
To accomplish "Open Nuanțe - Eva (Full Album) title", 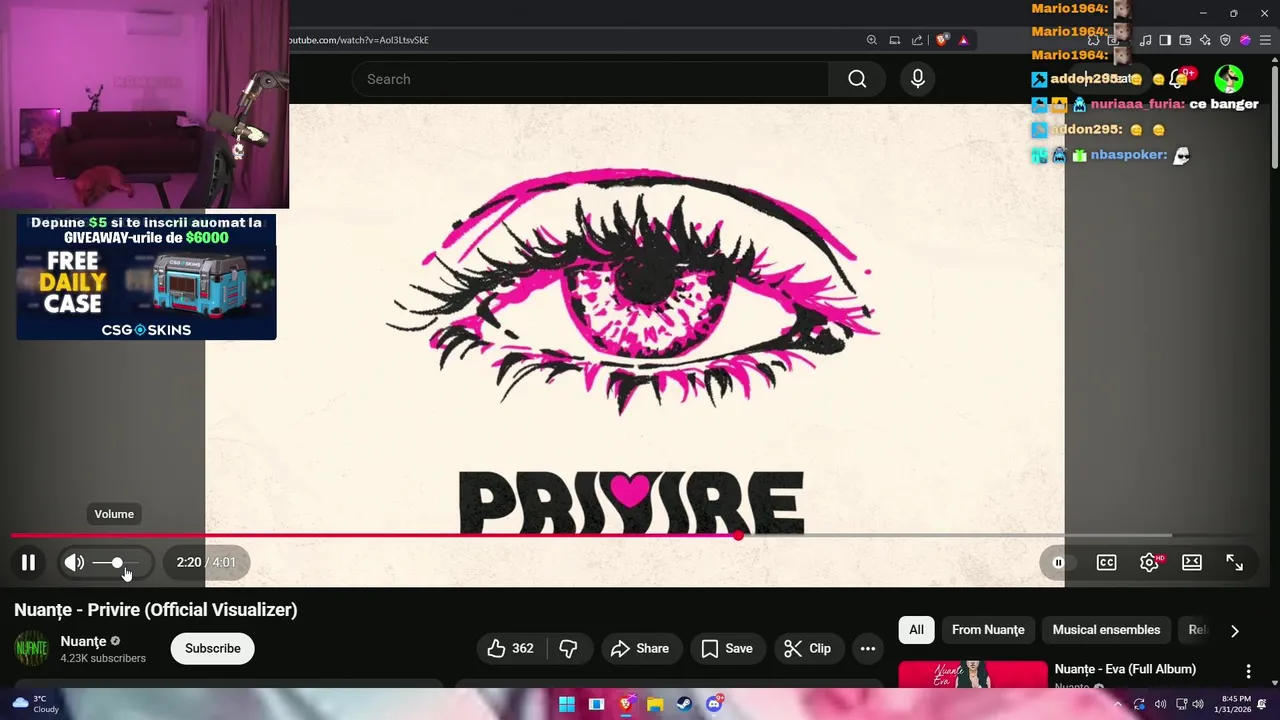I will [1125, 669].
